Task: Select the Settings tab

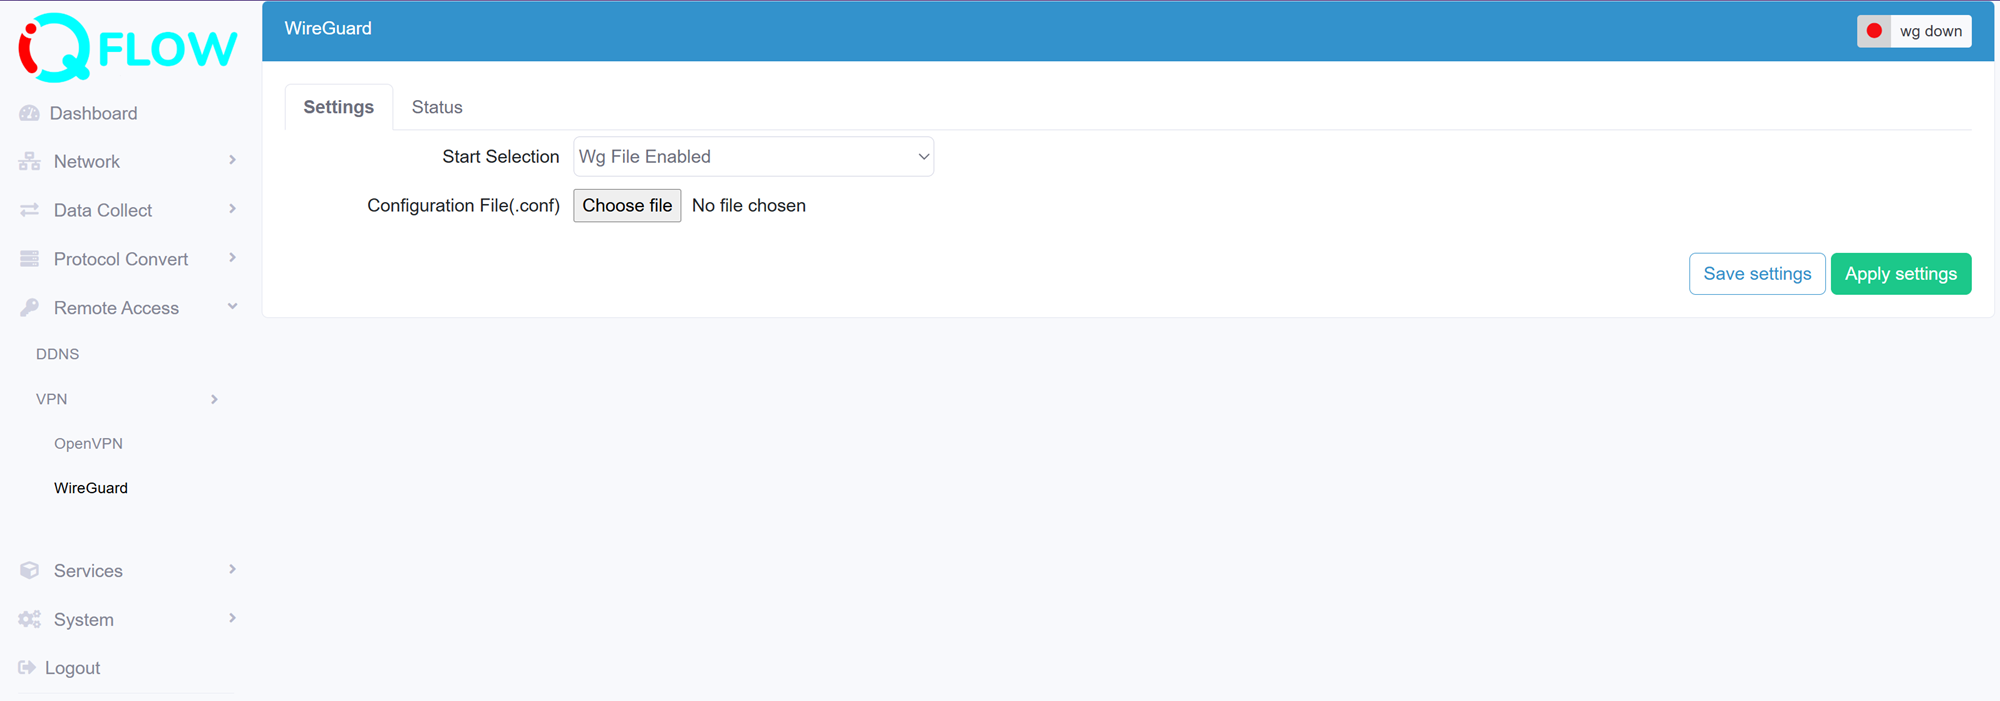Action: click(339, 107)
